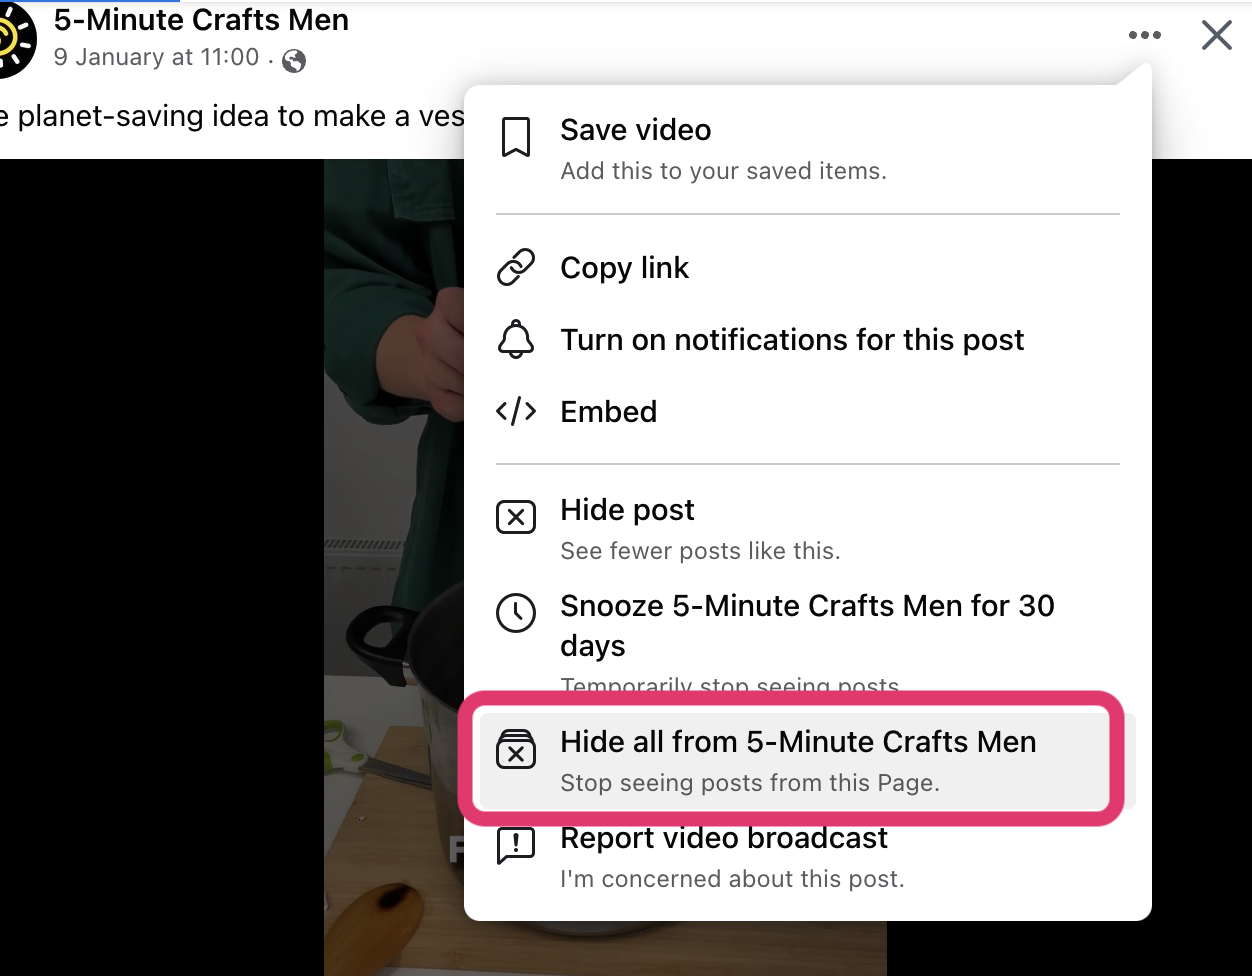The height and width of the screenshot is (976, 1252).
Task: Click the bell icon for post notifications
Action: pyautogui.click(x=516, y=340)
